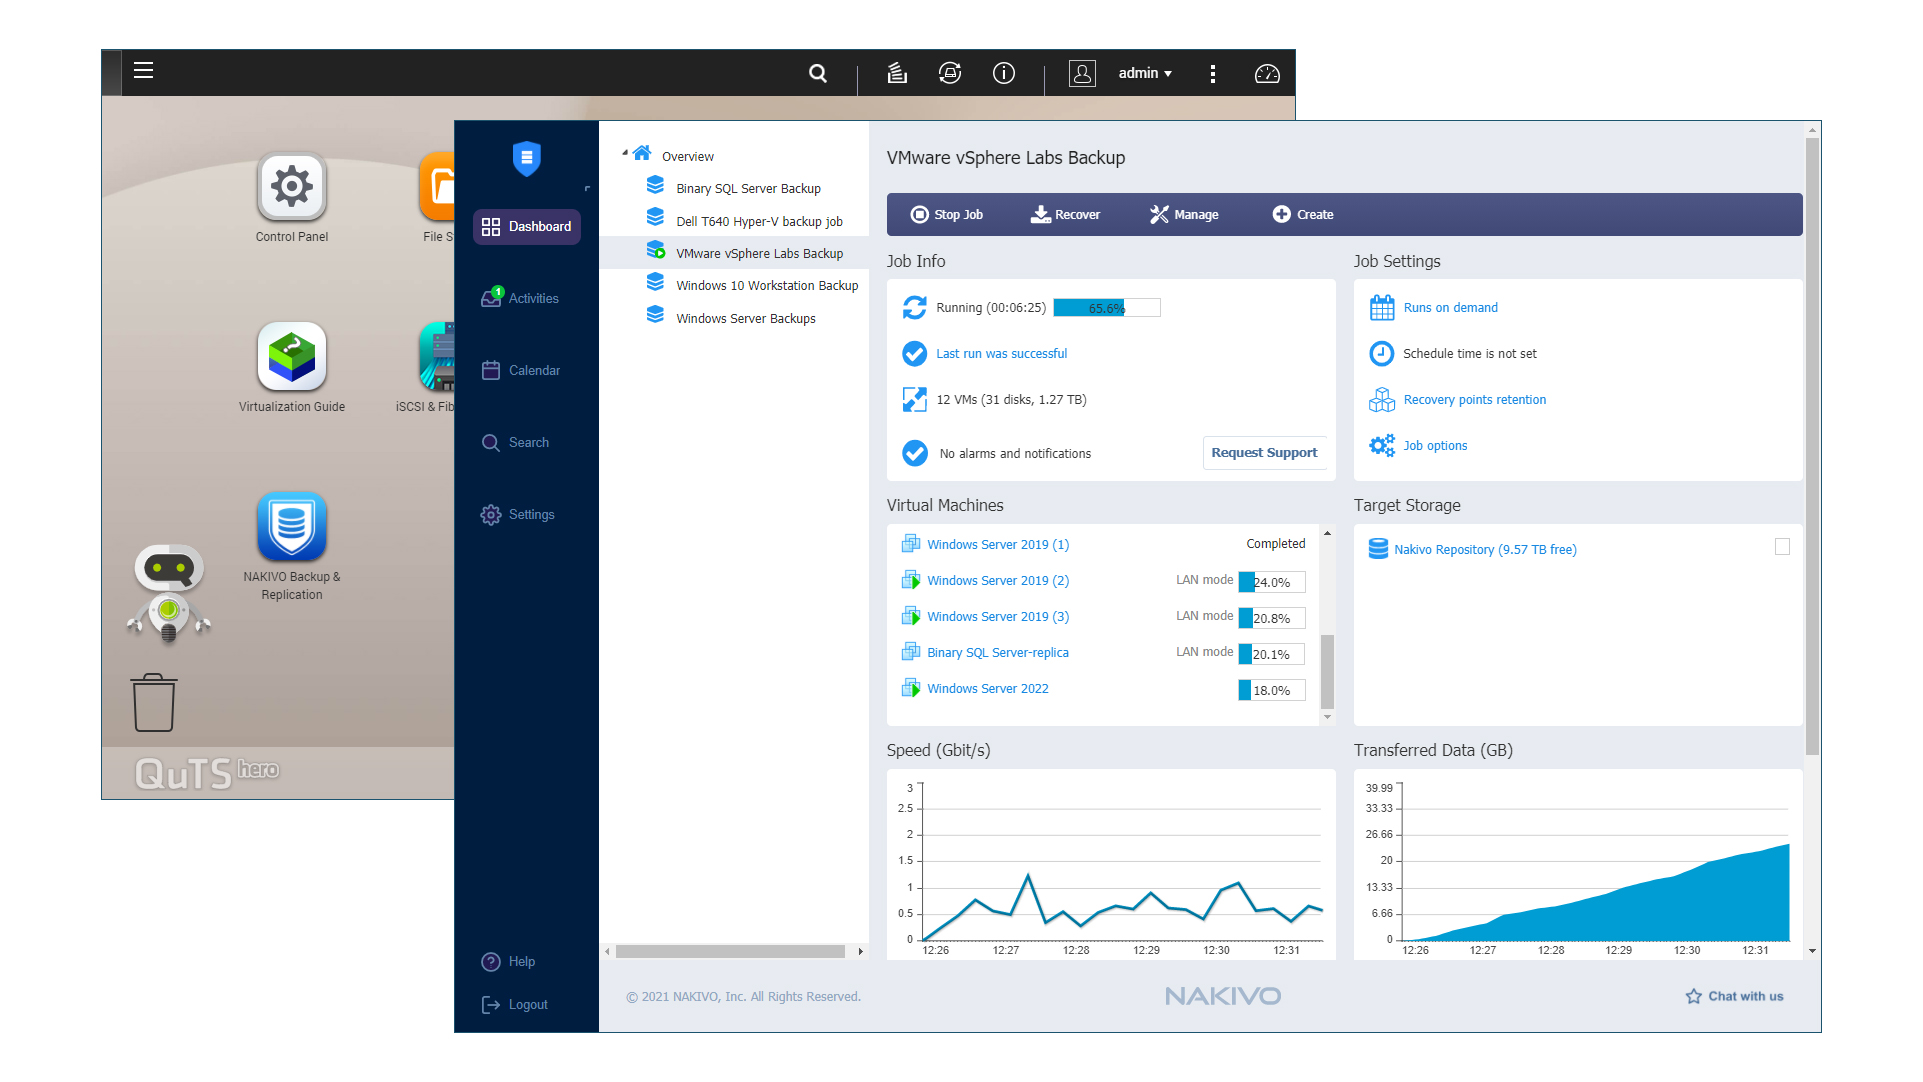Click the Virtual Machines list scrollbar
Viewport: 1923px width, 1082px height.
coord(1327,671)
